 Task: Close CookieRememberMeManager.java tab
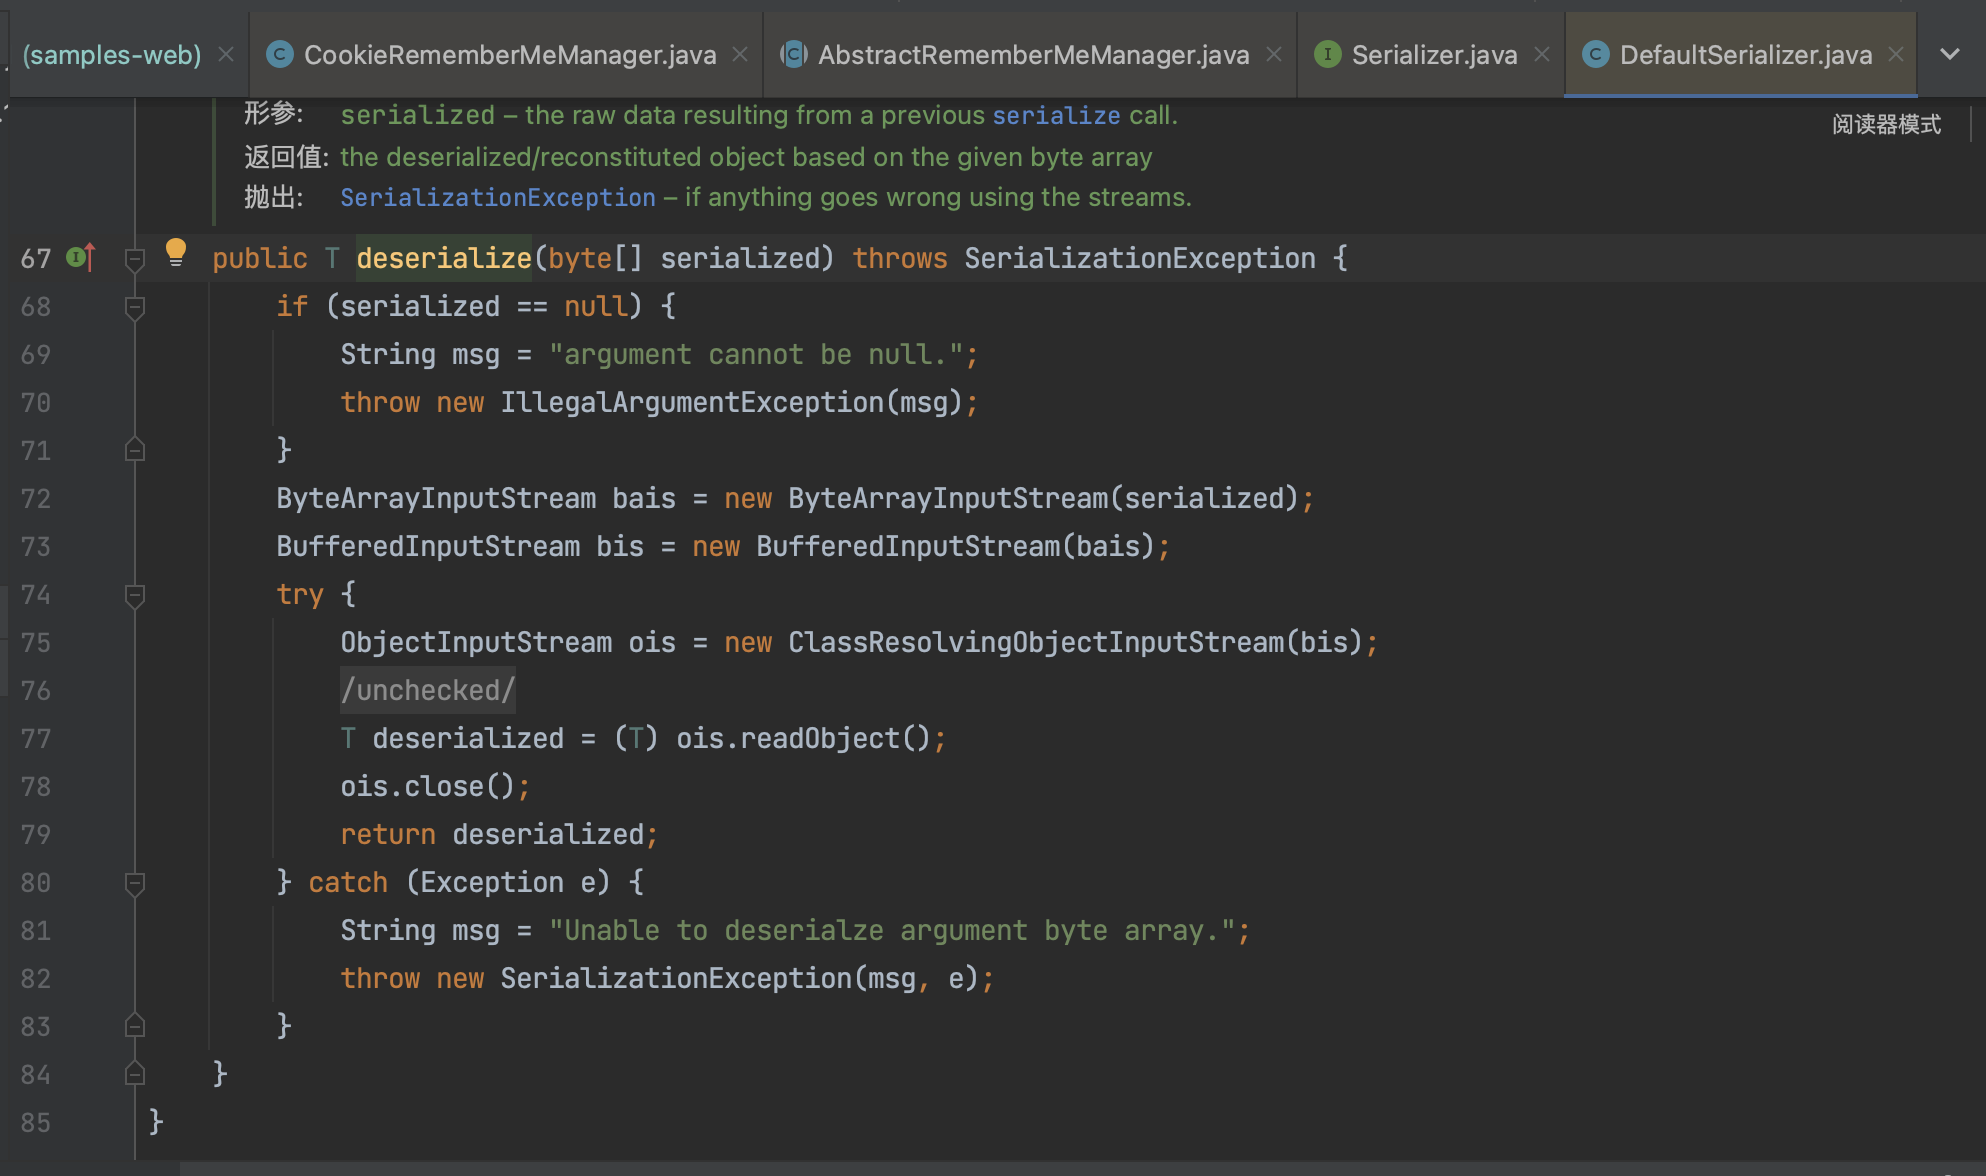click(740, 54)
